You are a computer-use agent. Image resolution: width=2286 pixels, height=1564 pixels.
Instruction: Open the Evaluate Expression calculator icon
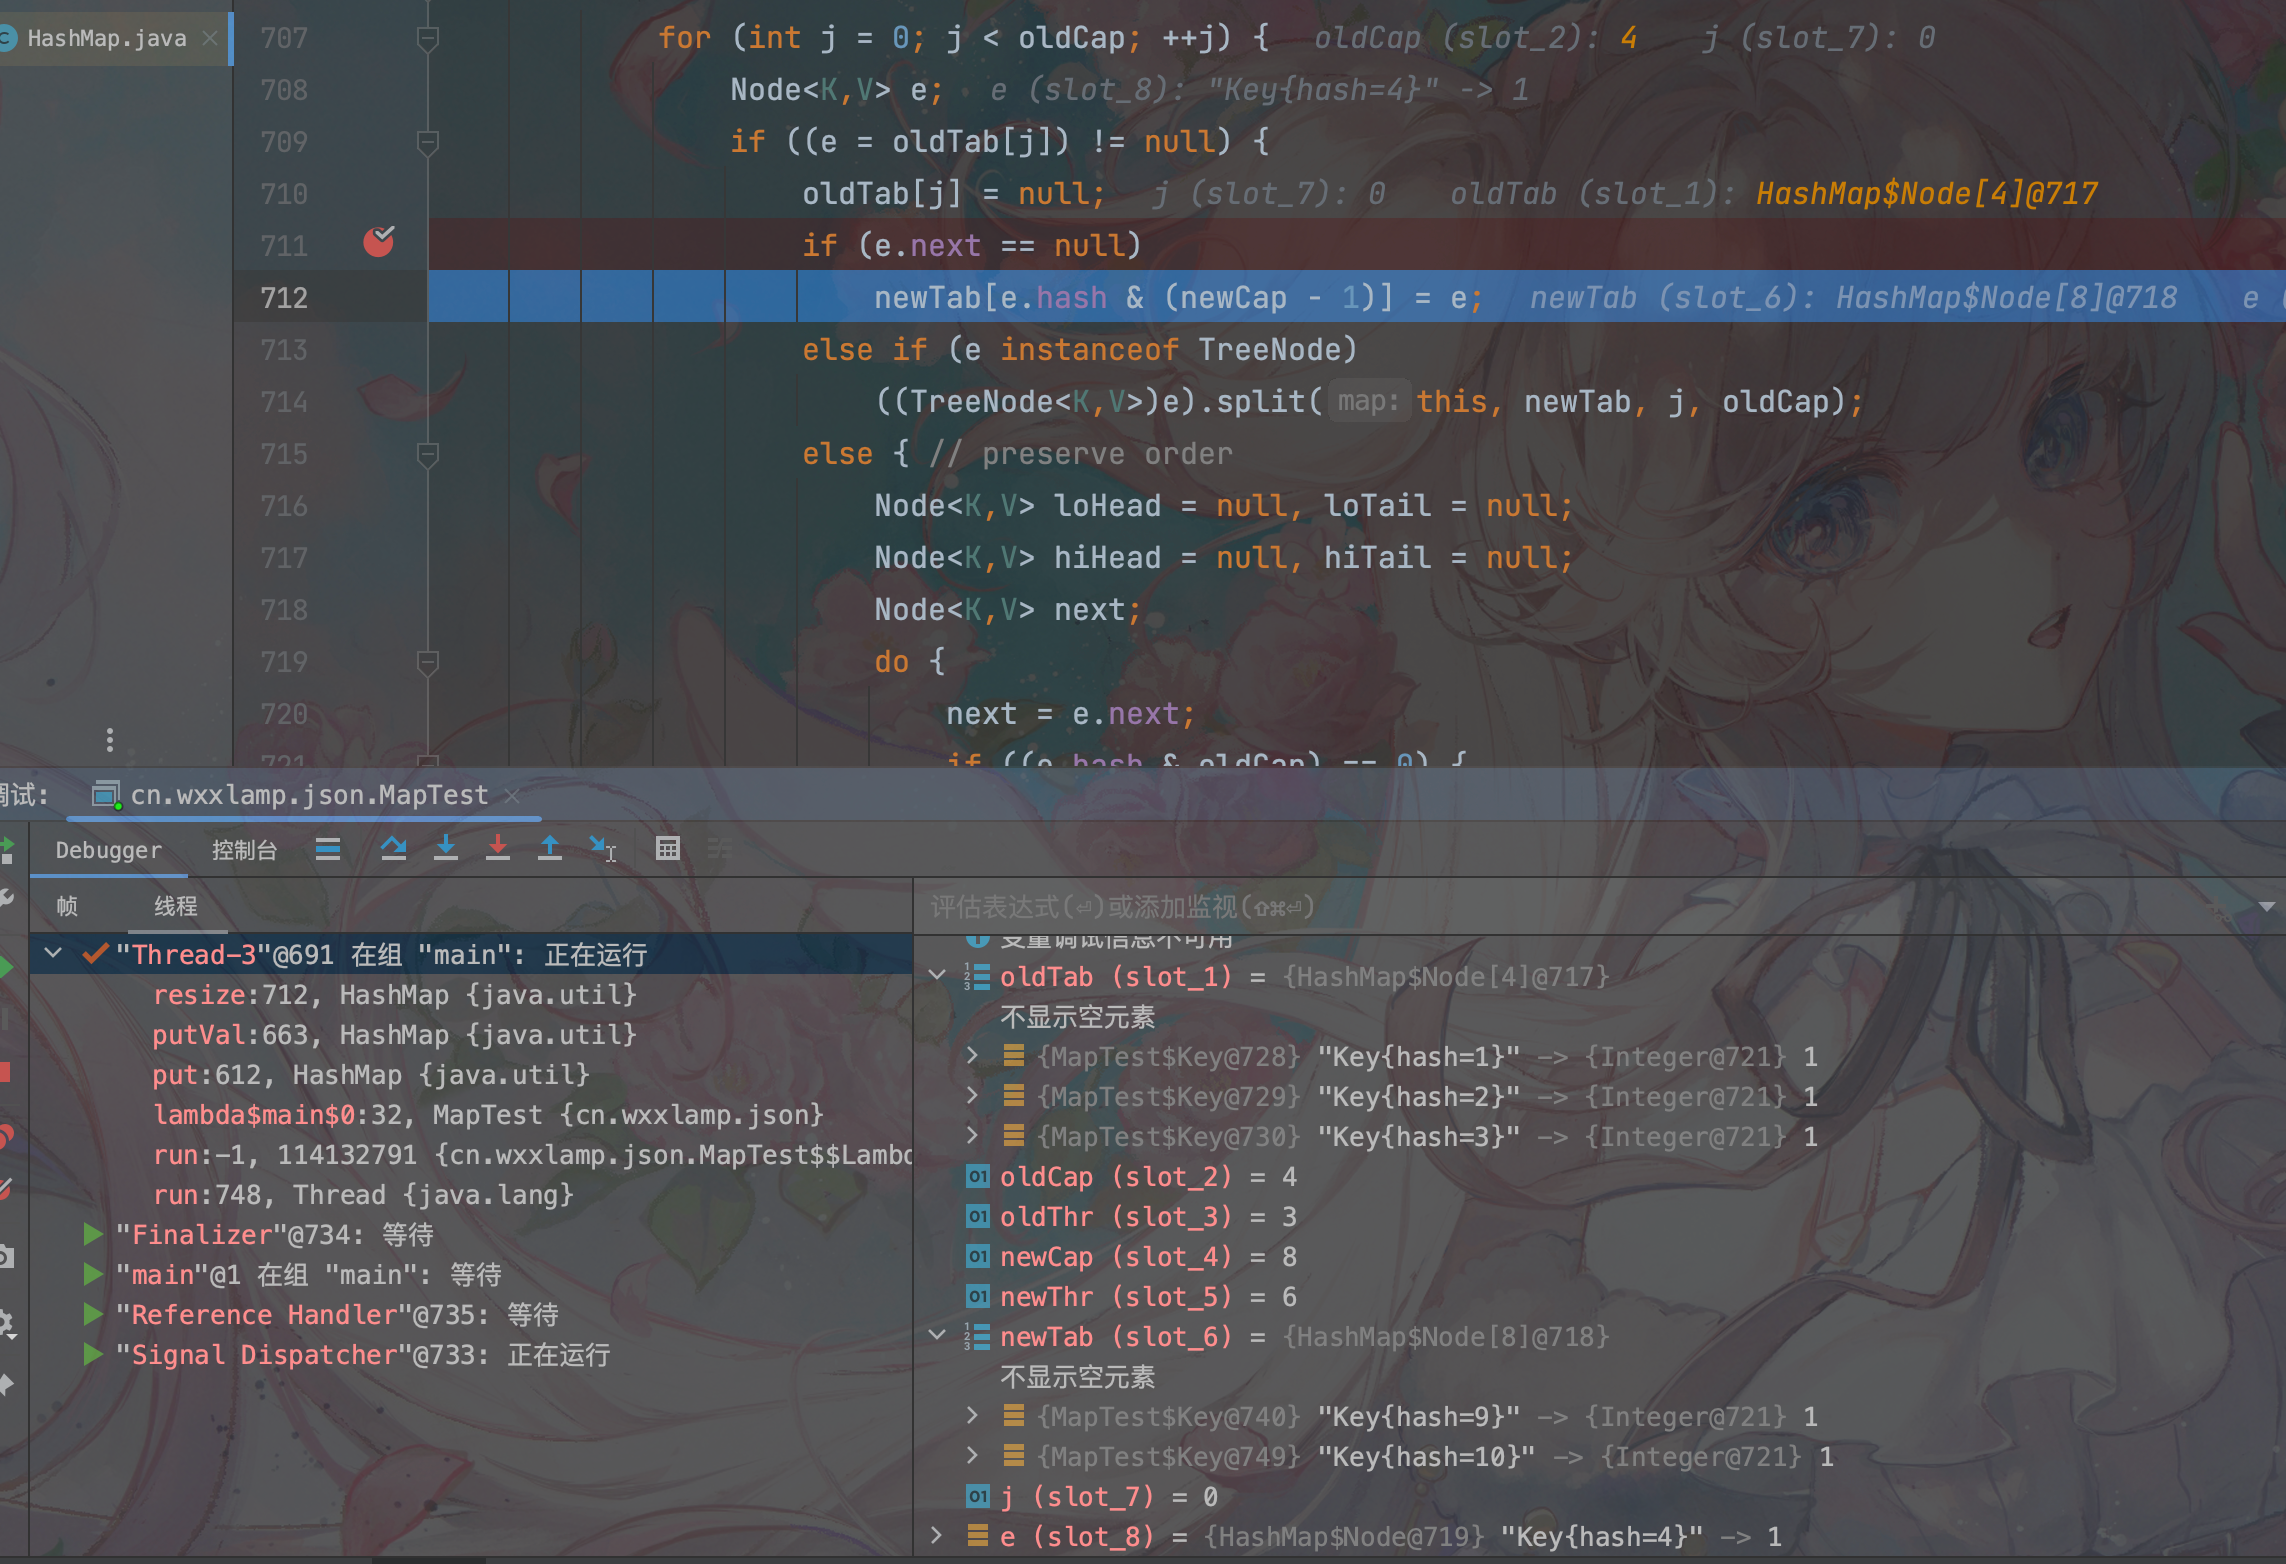(x=667, y=849)
